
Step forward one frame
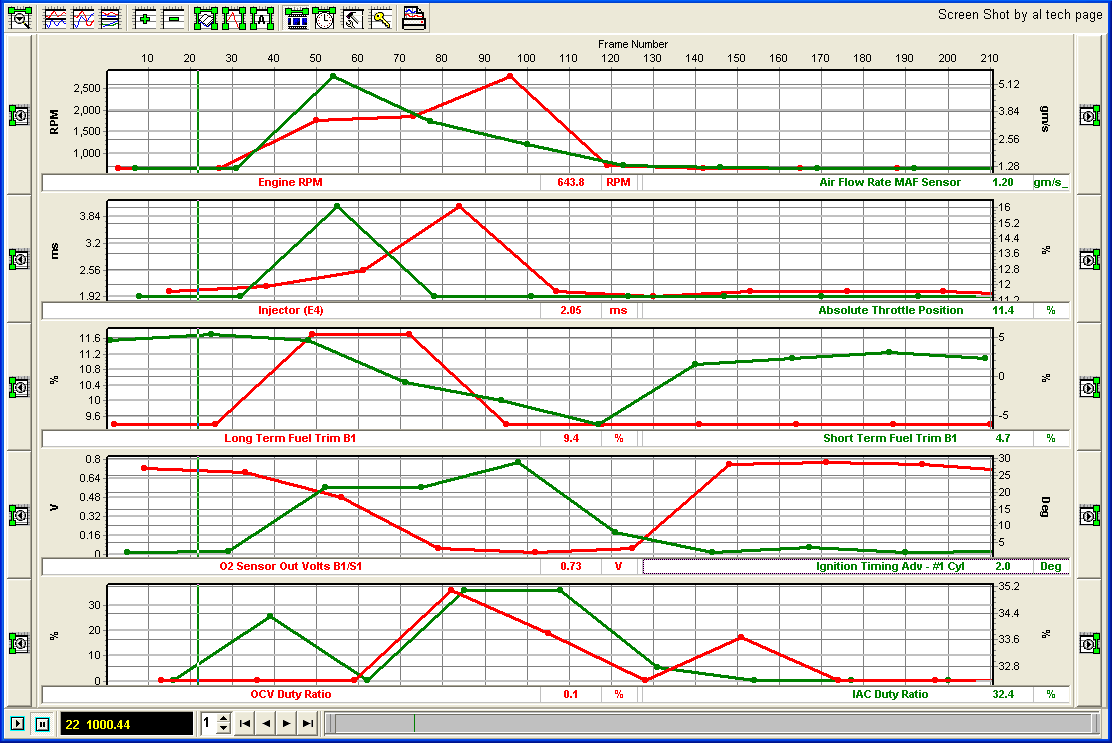pos(287,722)
